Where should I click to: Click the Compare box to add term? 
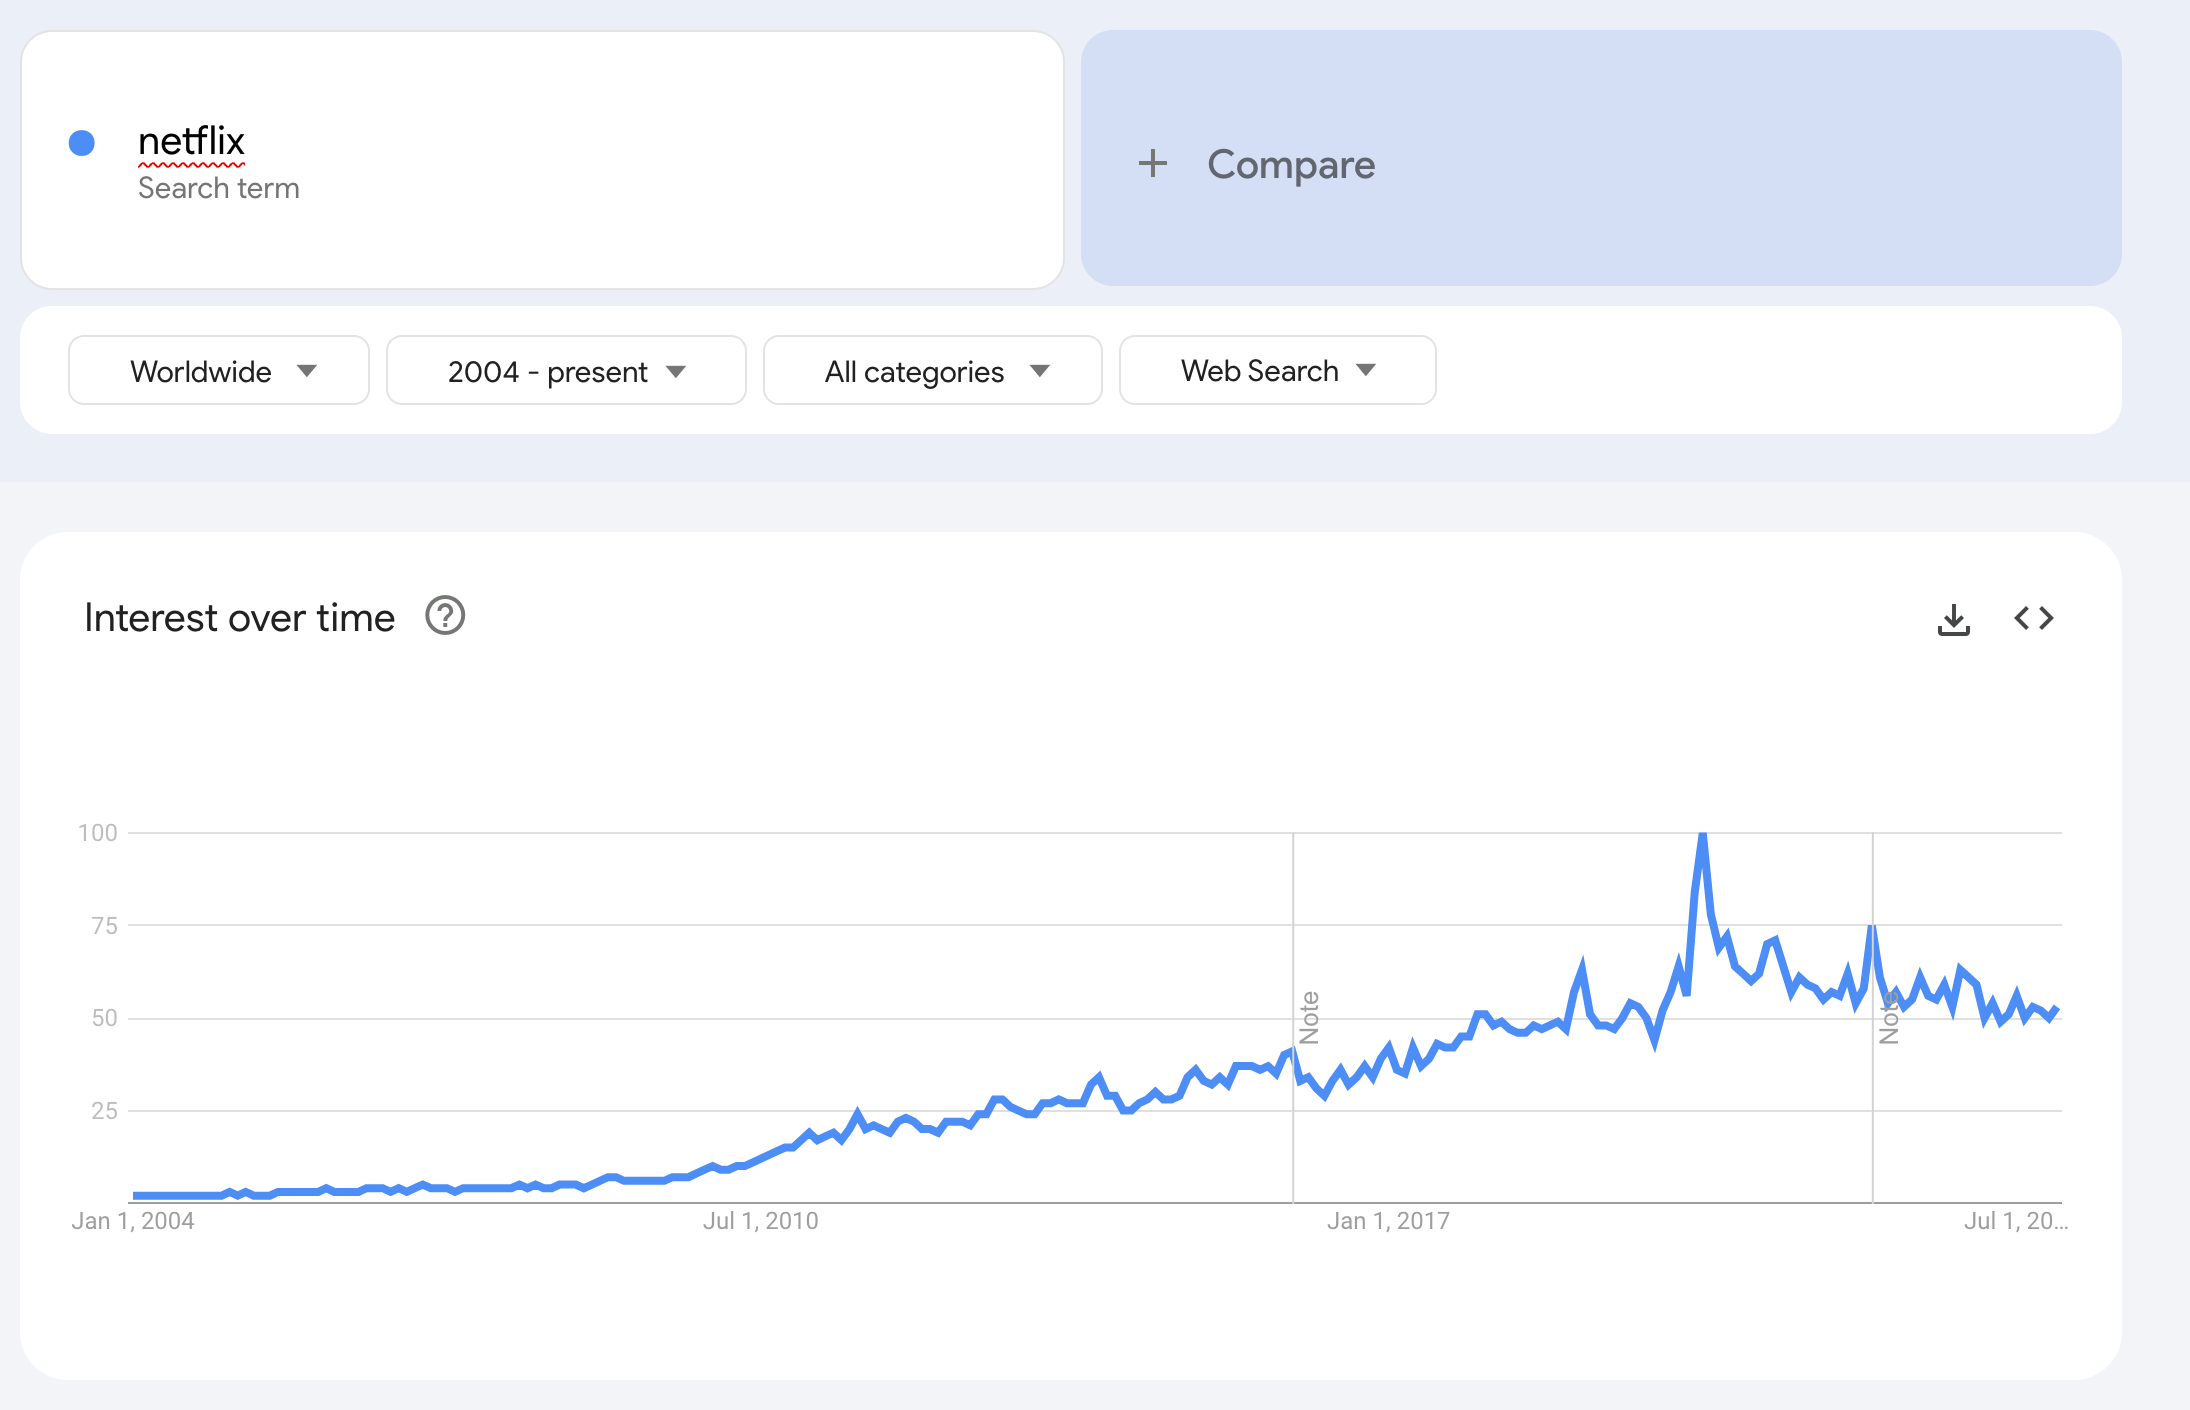1601,158
